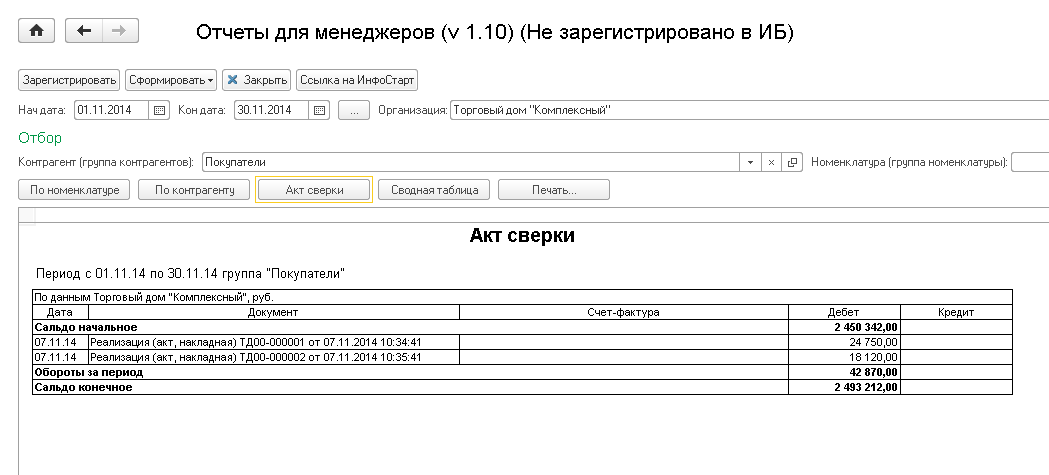Focus the Нач дата input field
Image resolution: width=1049 pixels, height=475 pixels.
point(112,110)
